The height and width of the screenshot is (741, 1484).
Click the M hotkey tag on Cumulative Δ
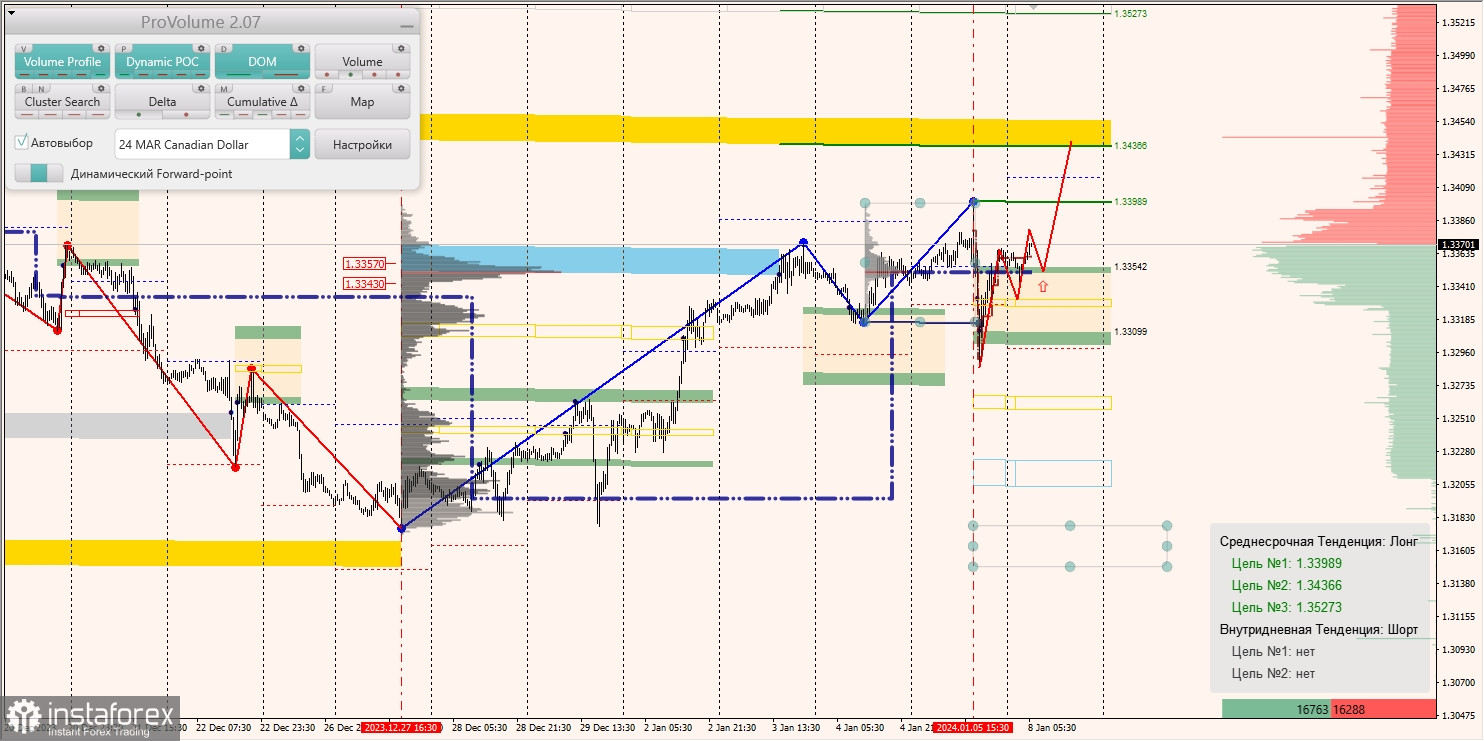click(224, 88)
